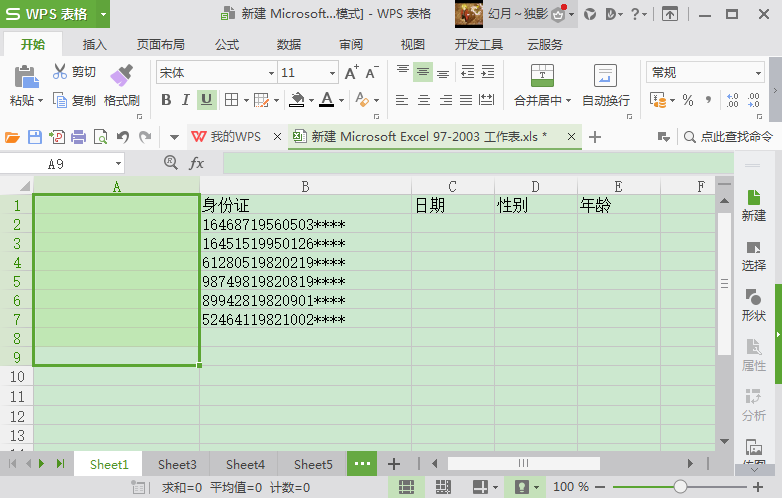The width and height of the screenshot is (782, 498).
Task: Toggle underline formatting
Action: pos(206,100)
